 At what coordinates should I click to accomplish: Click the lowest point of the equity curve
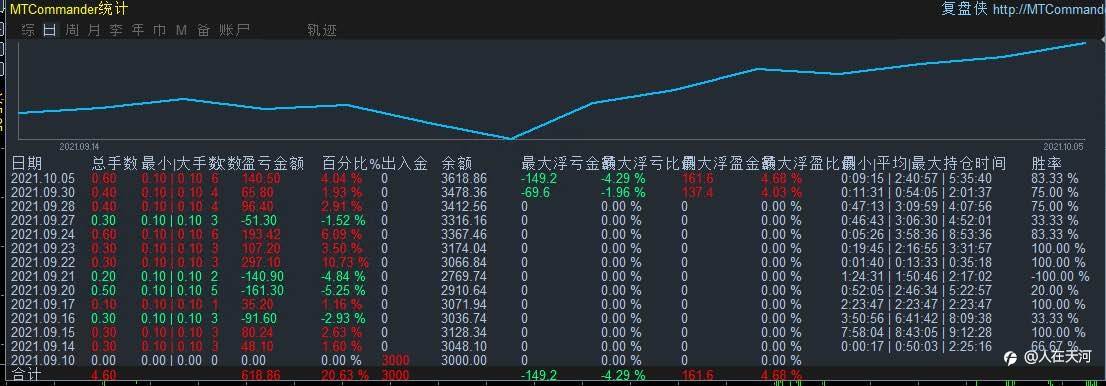(510, 138)
